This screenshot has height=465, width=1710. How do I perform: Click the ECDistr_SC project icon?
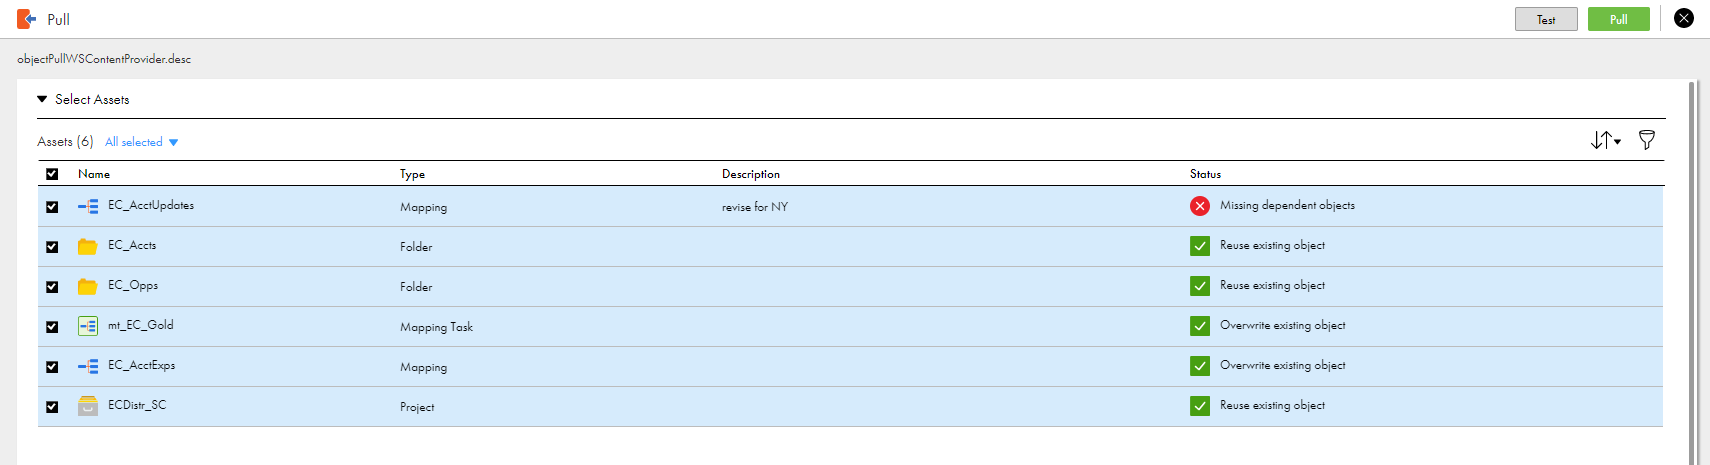pos(88,406)
